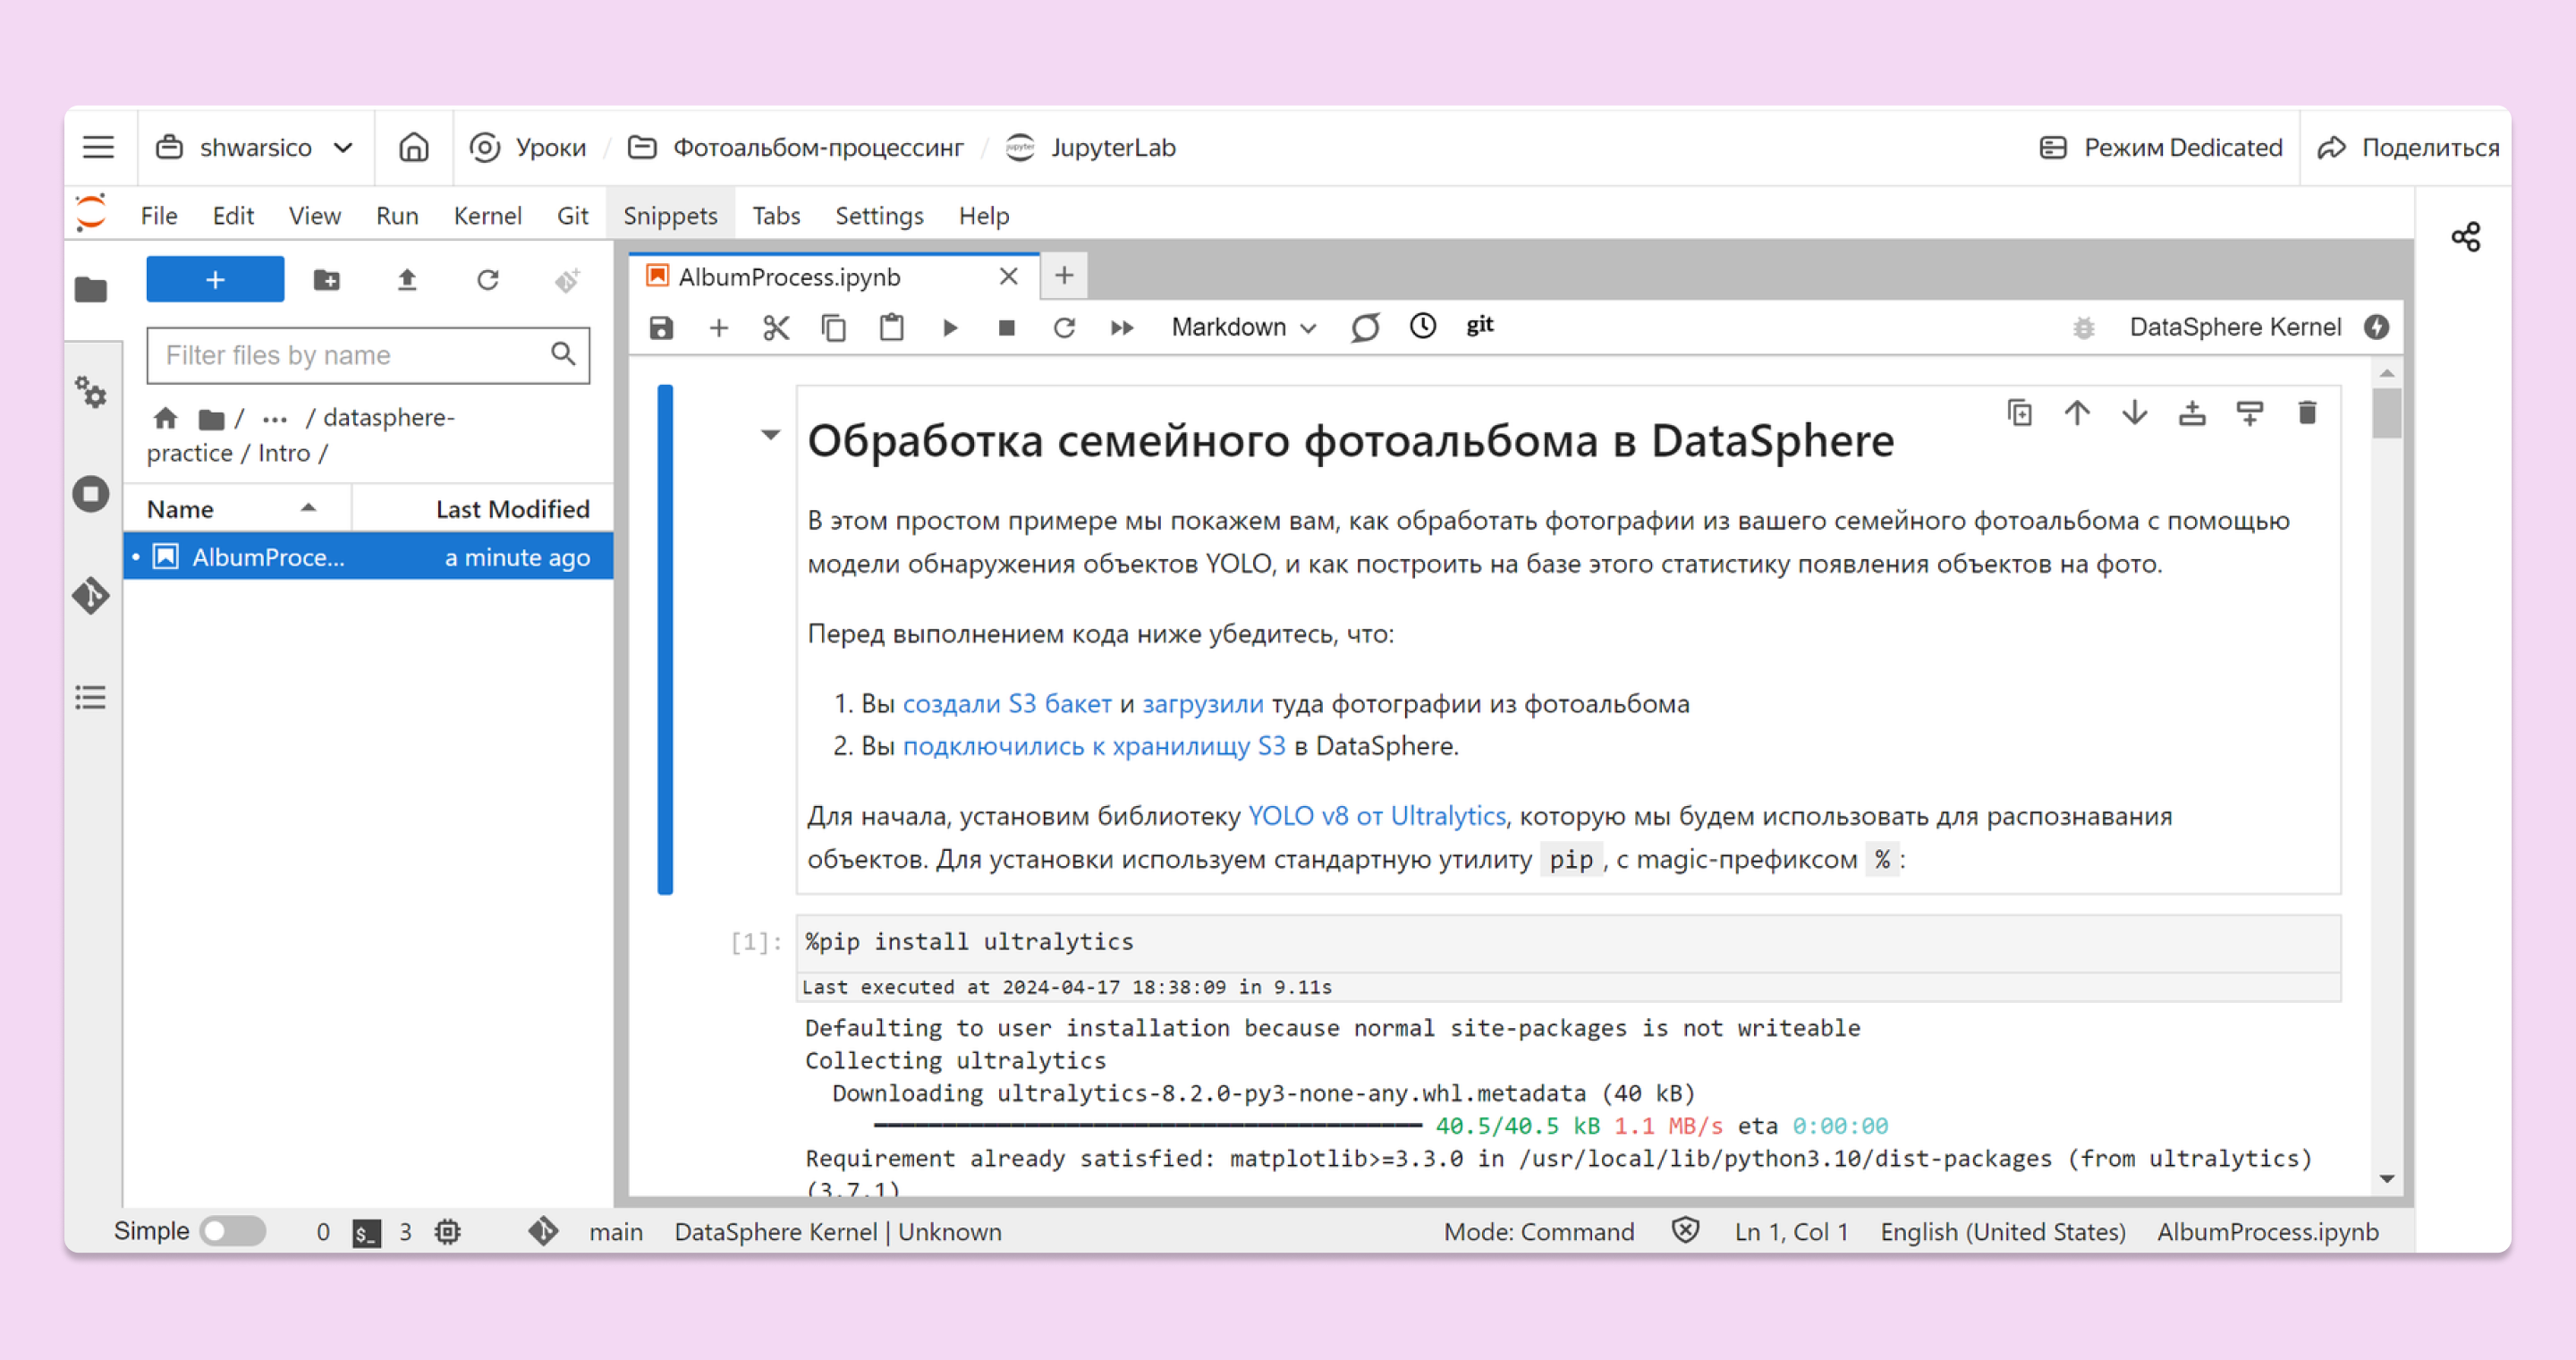The width and height of the screenshot is (2576, 1360).
Task: Click the clock icon in notebook toolbar
Action: coord(1423,326)
